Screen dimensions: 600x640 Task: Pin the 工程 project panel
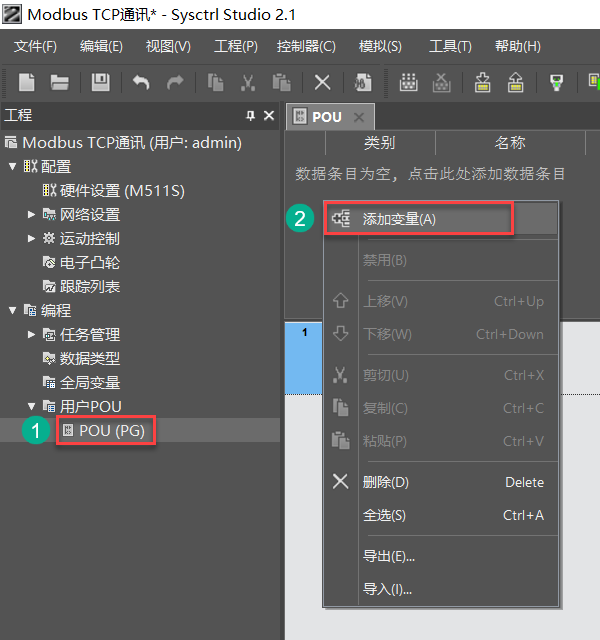[250, 116]
